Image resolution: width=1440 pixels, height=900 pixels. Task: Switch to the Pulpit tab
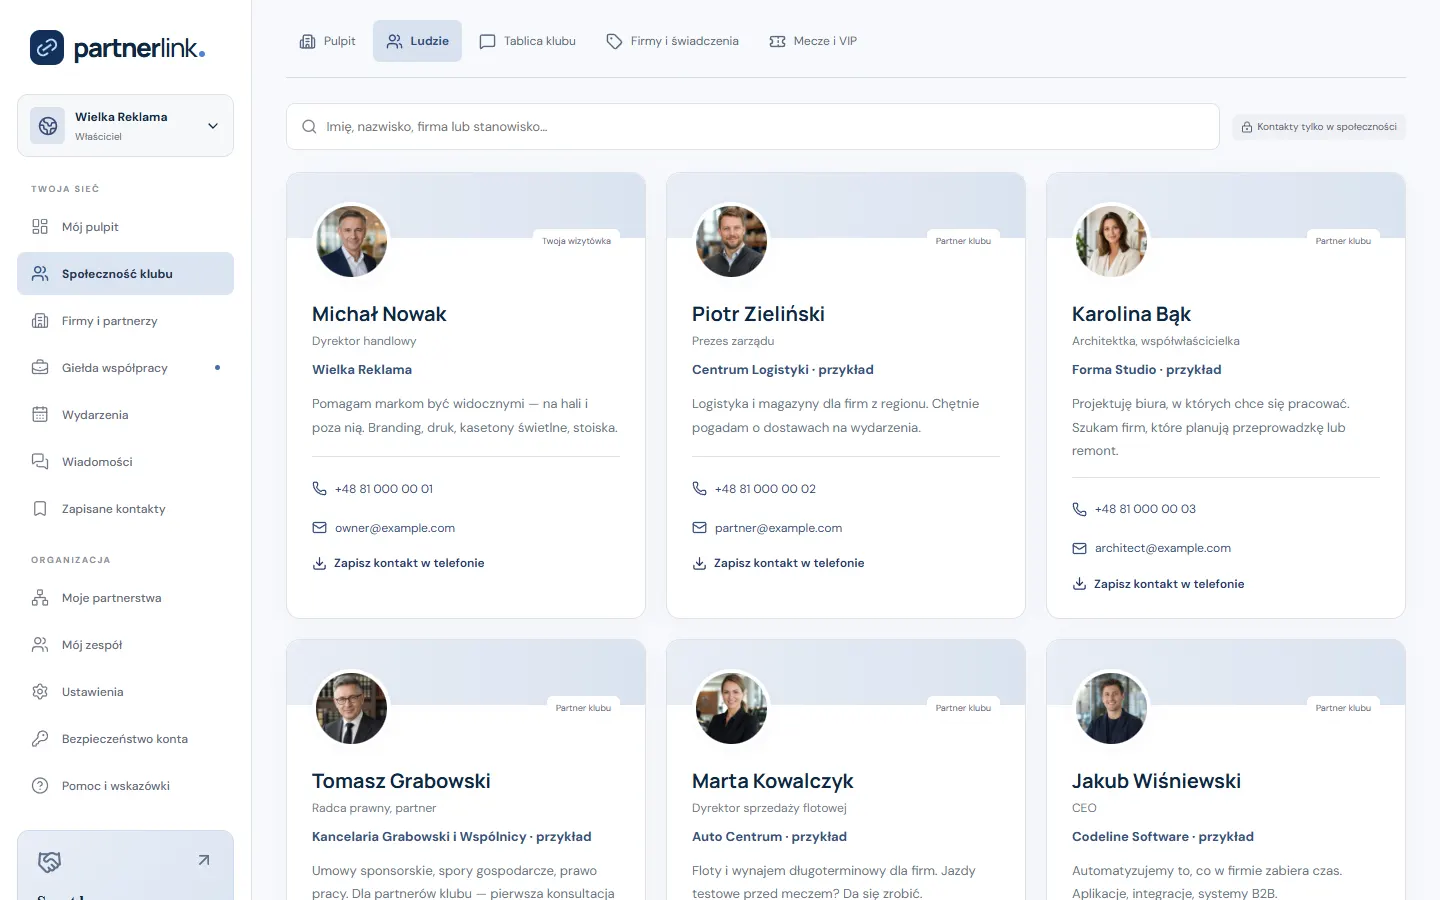[328, 41]
